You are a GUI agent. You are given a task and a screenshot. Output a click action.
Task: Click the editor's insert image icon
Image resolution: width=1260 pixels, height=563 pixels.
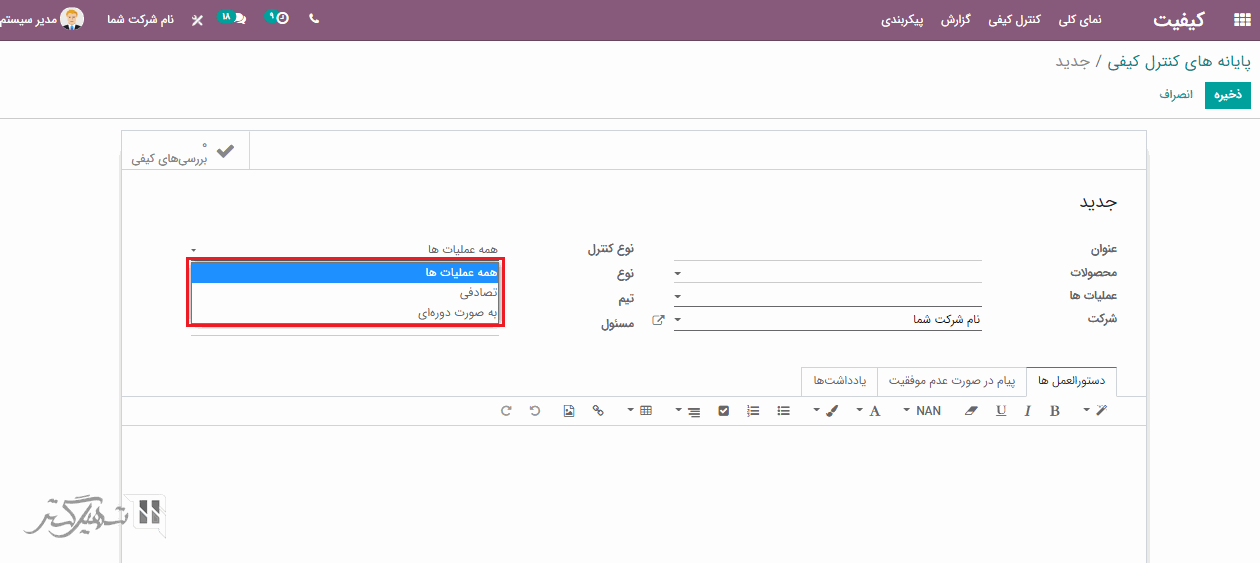pos(569,411)
